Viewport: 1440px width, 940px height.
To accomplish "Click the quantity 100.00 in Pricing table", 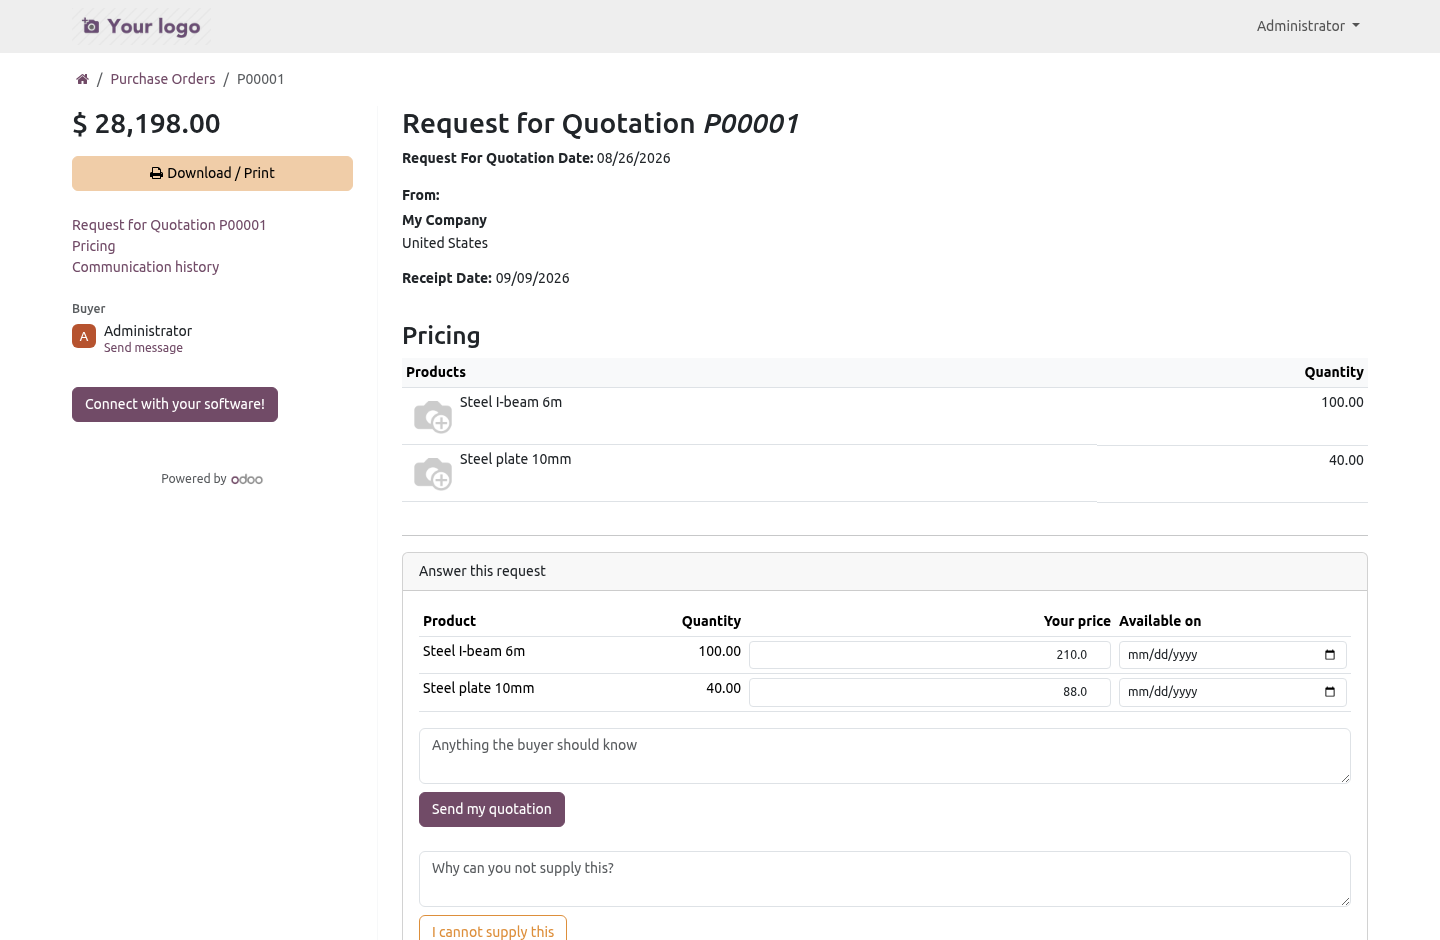I will [x=1342, y=402].
